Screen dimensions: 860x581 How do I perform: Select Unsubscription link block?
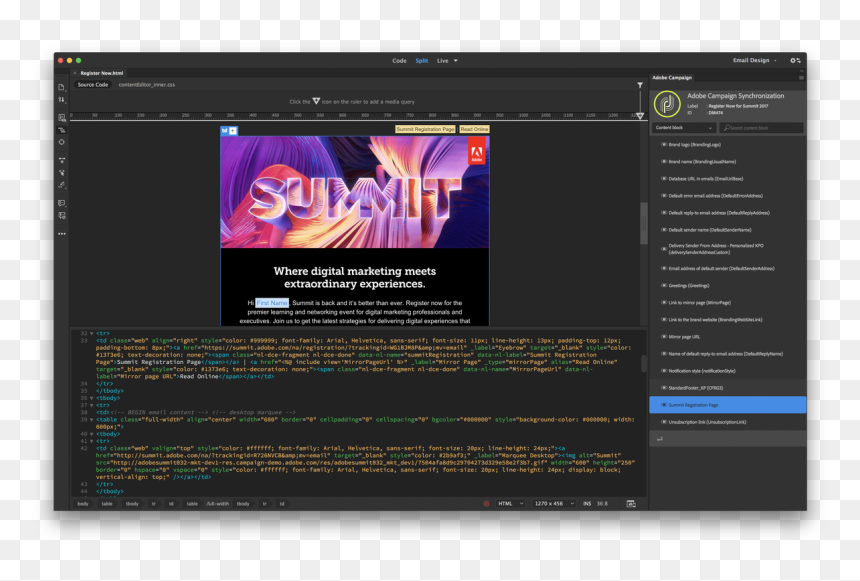728,422
